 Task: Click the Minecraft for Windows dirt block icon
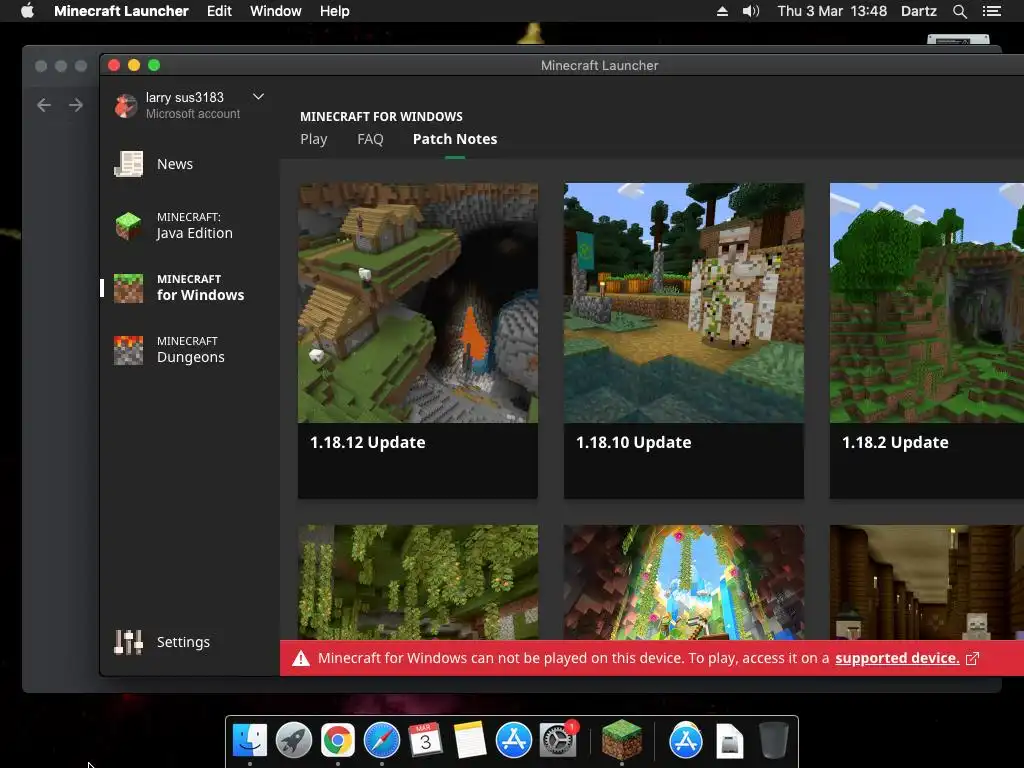(129, 288)
